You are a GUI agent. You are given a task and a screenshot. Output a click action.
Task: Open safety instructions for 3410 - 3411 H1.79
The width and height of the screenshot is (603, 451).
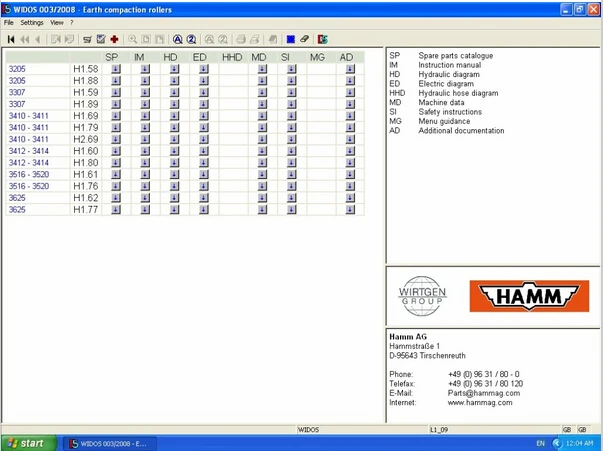click(x=292, y=128)
